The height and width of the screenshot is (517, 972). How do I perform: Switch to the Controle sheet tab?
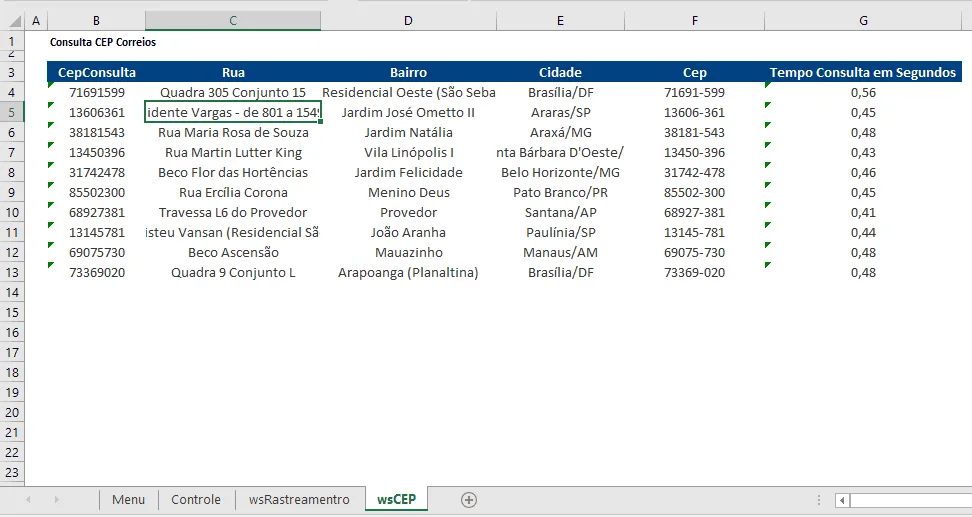(x=196, y=500)
